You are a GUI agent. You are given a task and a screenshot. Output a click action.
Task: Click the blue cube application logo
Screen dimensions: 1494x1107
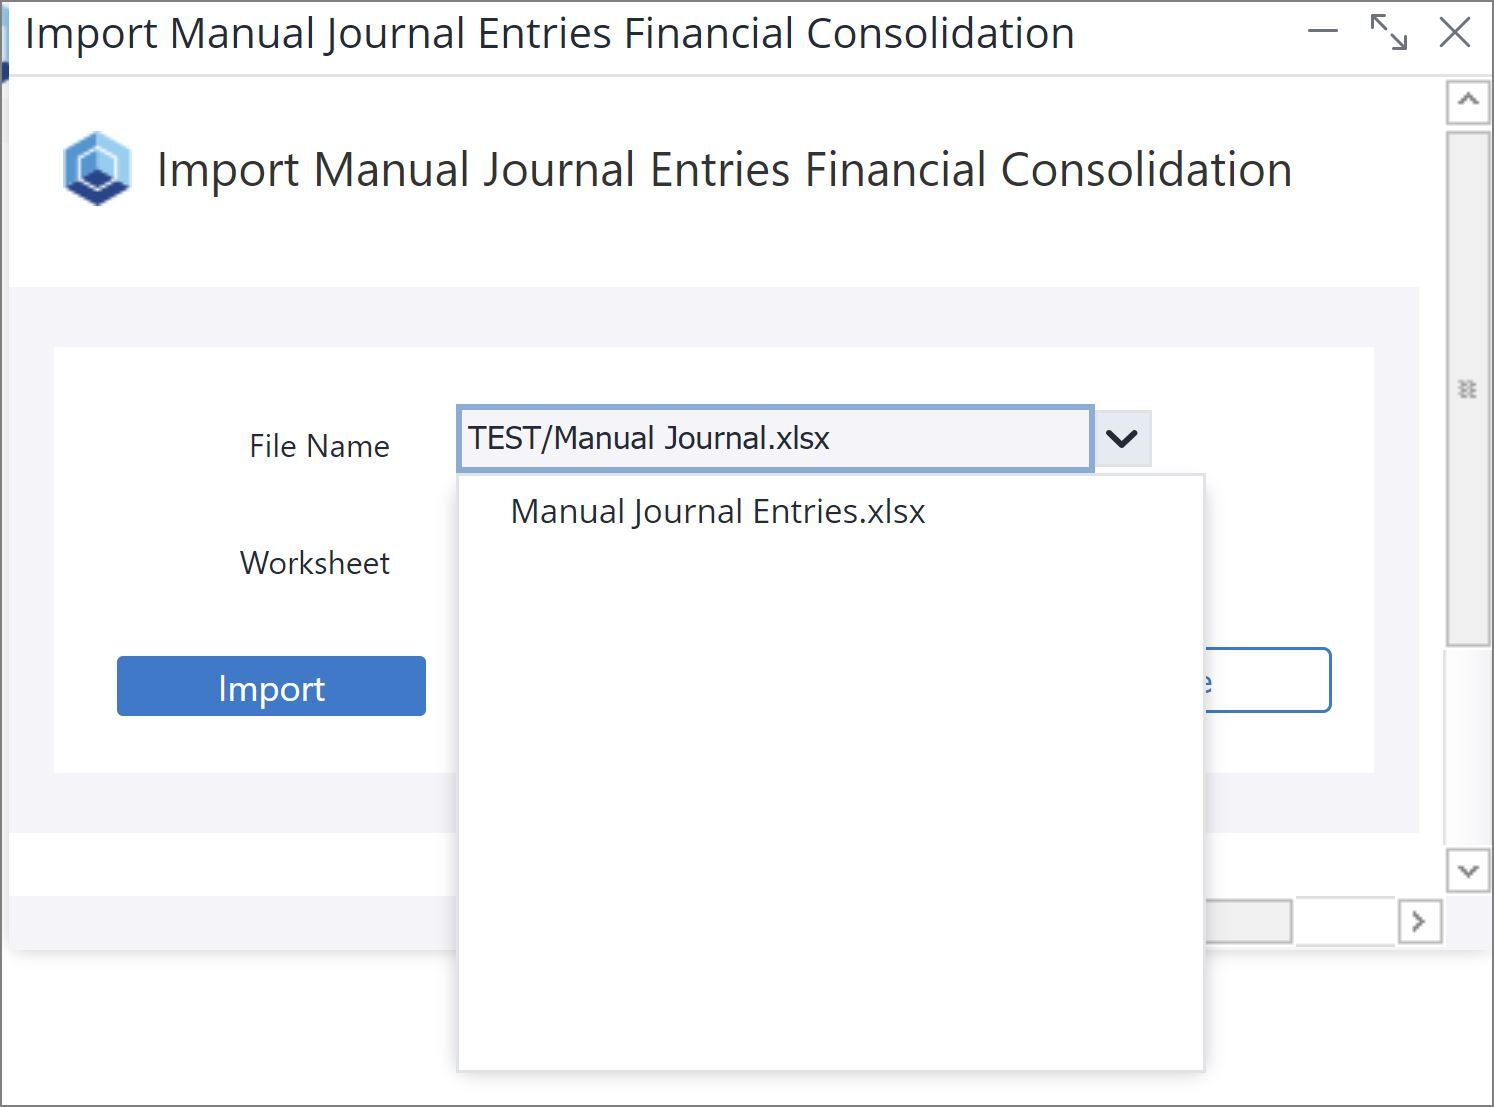(97, 168)
